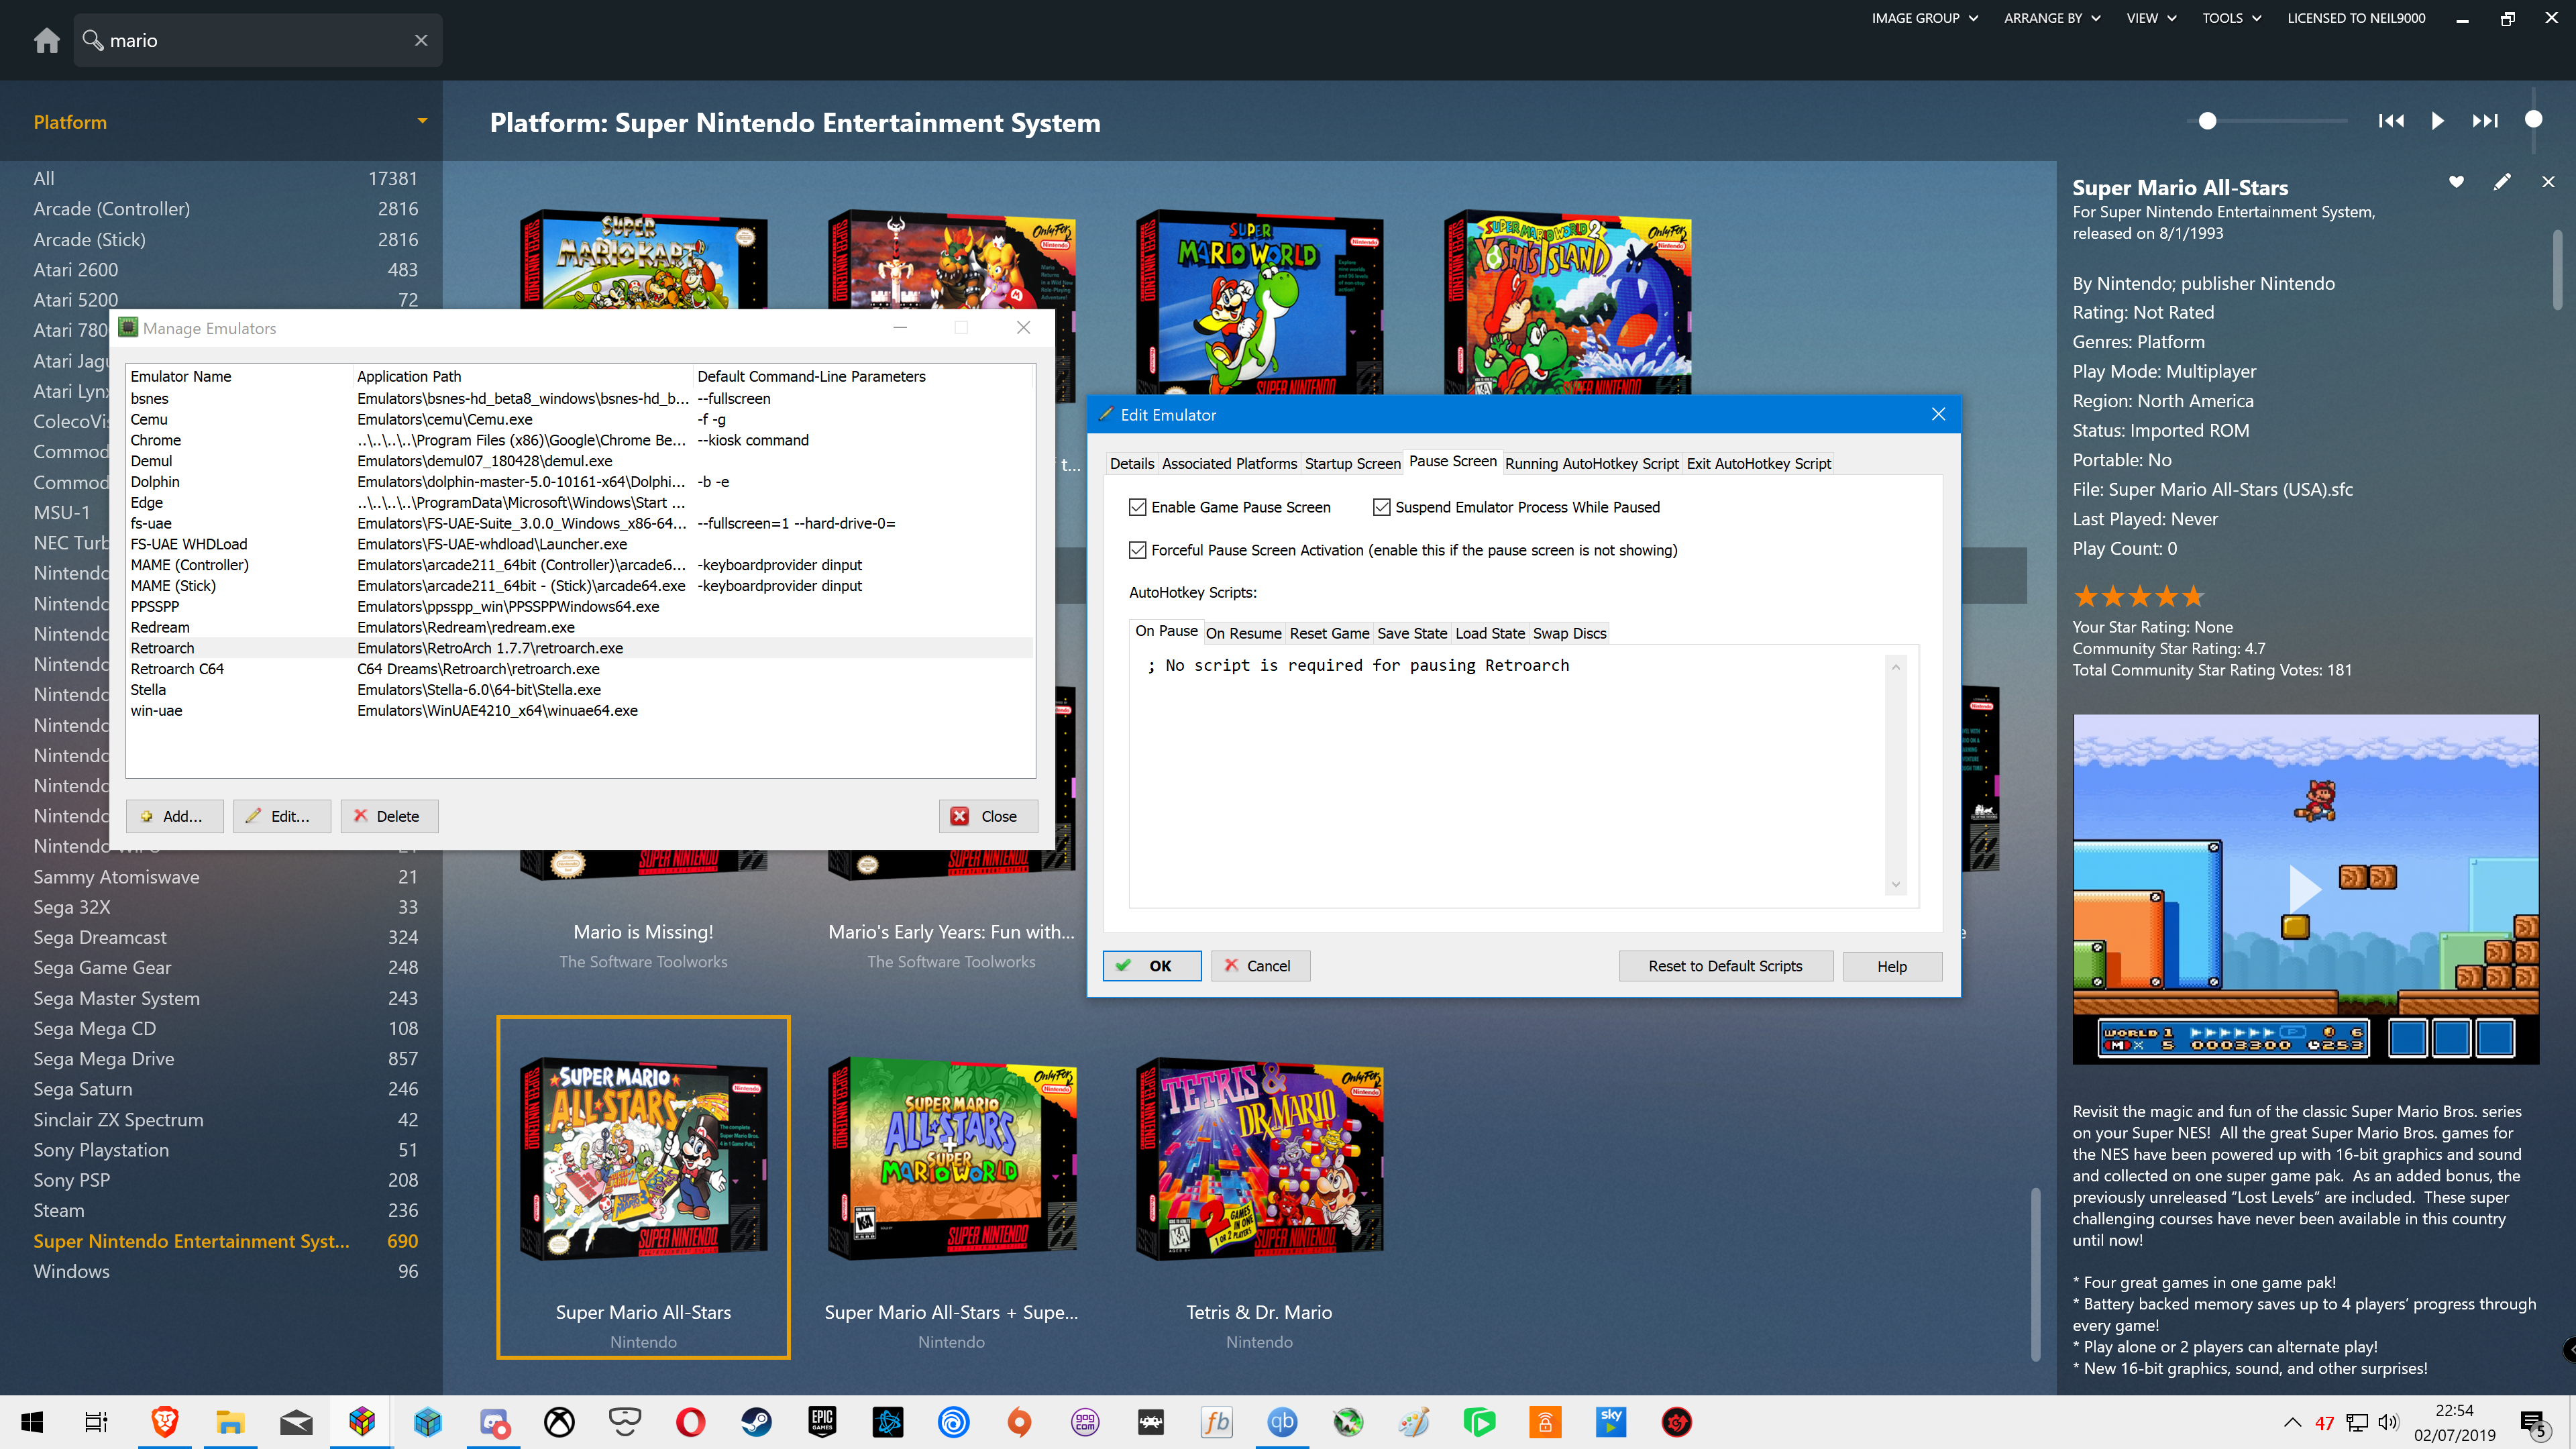Delete the selected emulator
The image size is (2576, 1449).
389,816
